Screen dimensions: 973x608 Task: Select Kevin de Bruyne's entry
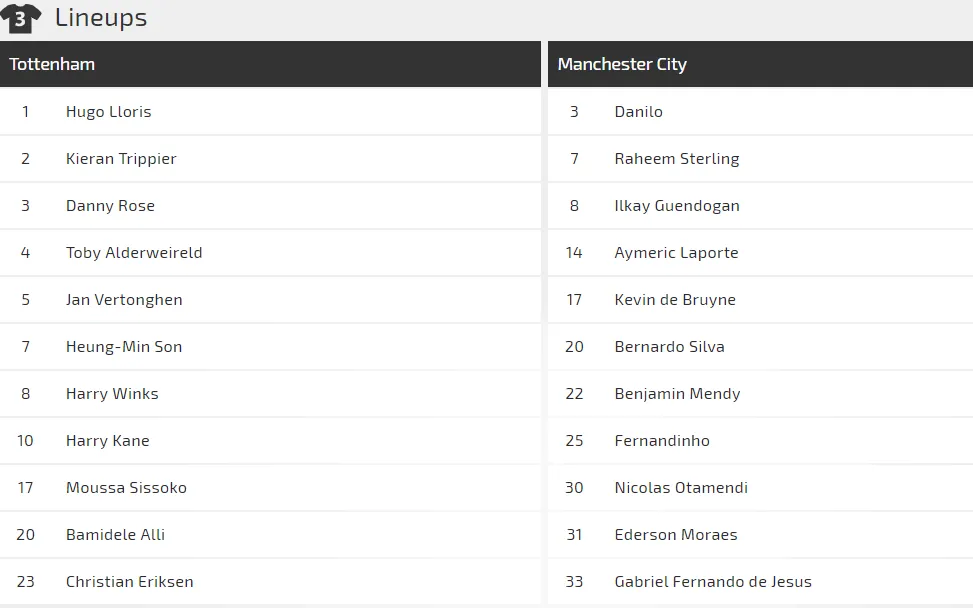click(675, 299)
